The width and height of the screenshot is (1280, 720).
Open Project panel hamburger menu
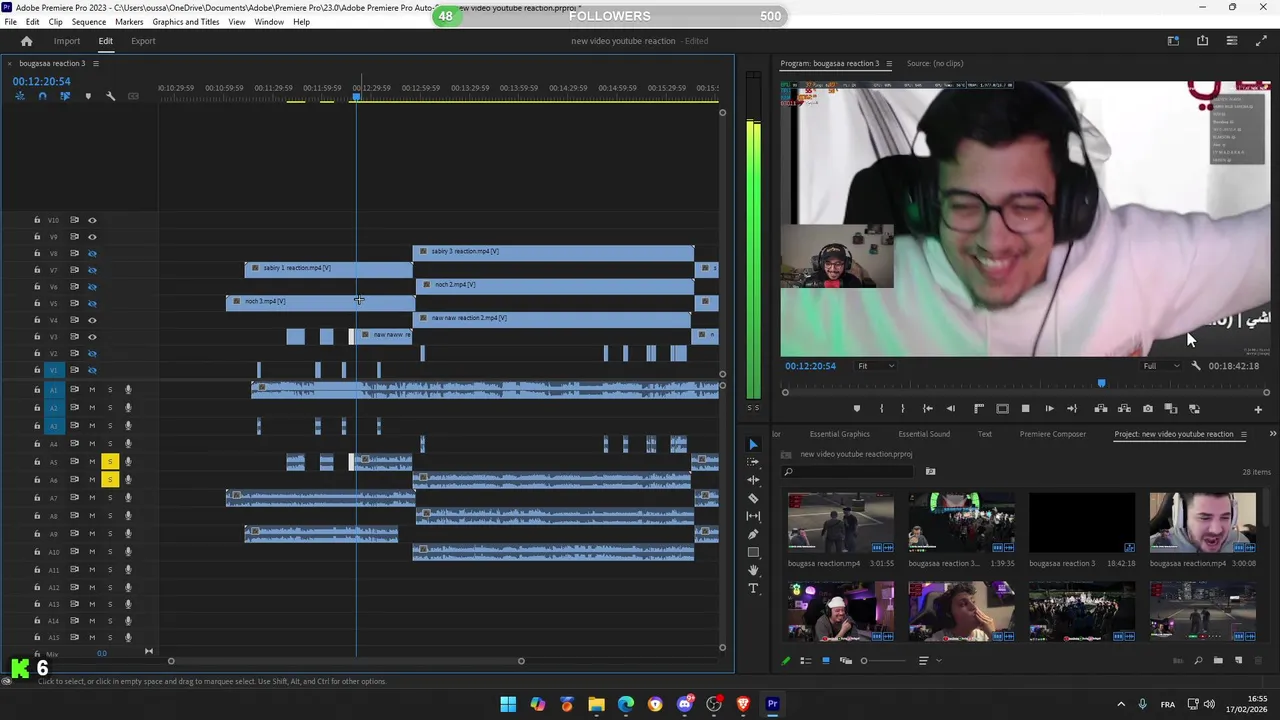(x=1244, y=434)
